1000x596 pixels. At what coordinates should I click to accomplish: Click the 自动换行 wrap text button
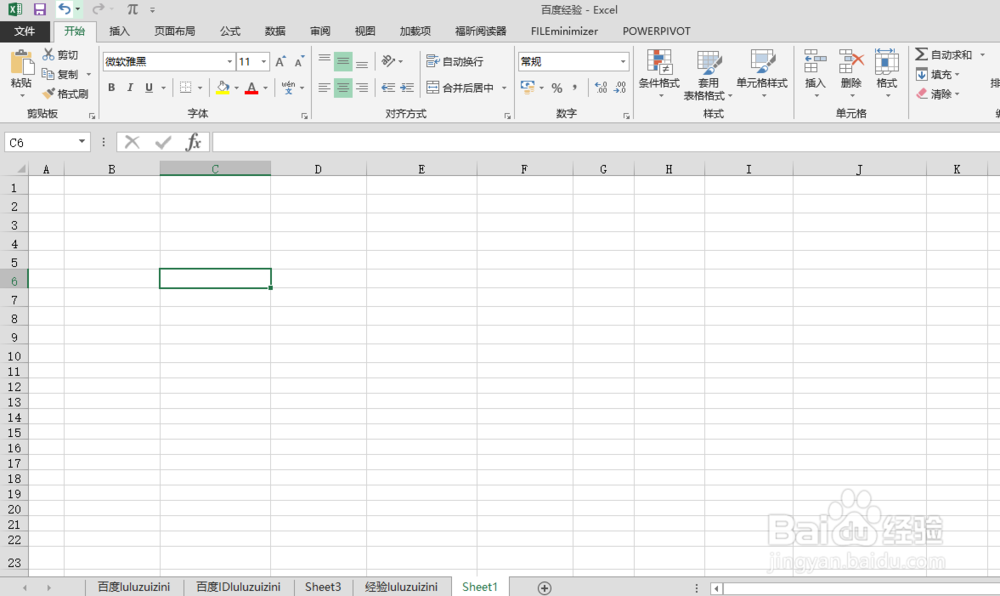pos(455,61)
